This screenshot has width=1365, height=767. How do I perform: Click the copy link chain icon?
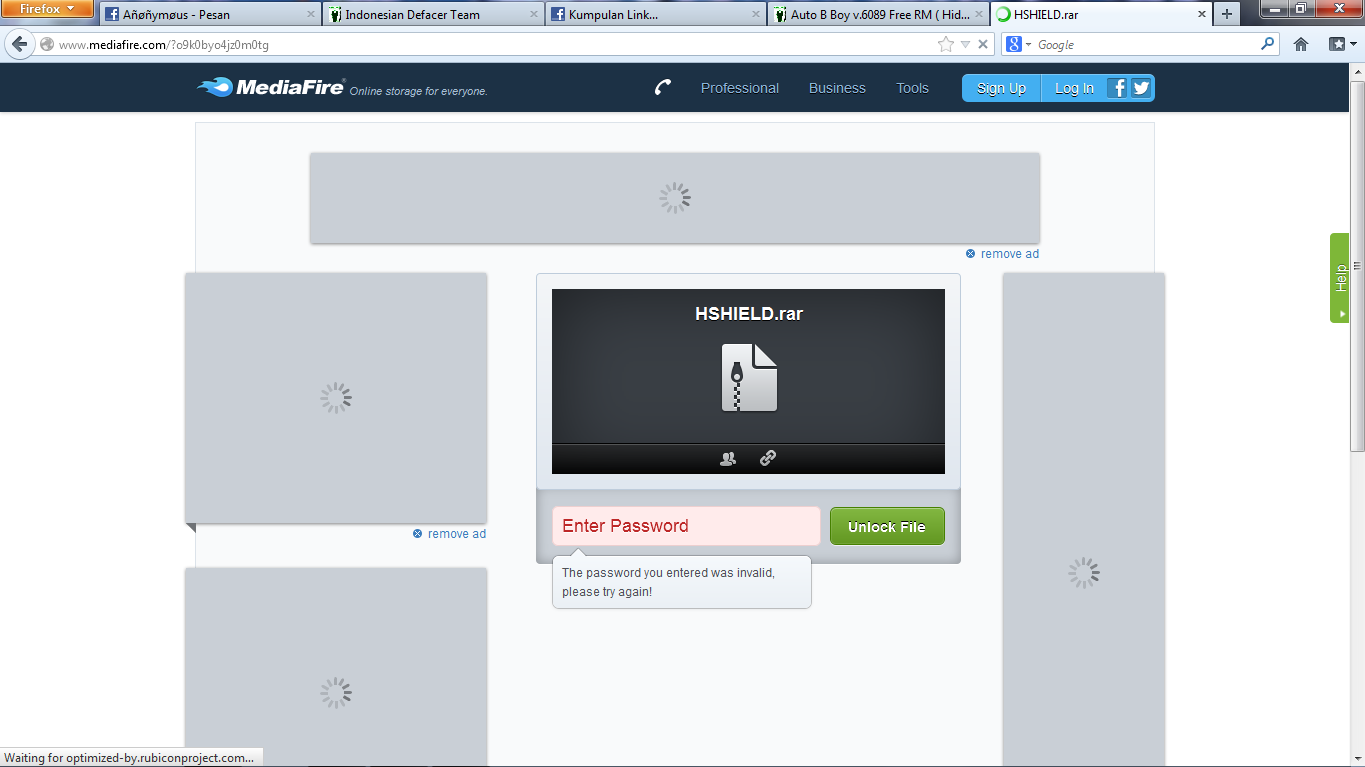click(767, 459)
